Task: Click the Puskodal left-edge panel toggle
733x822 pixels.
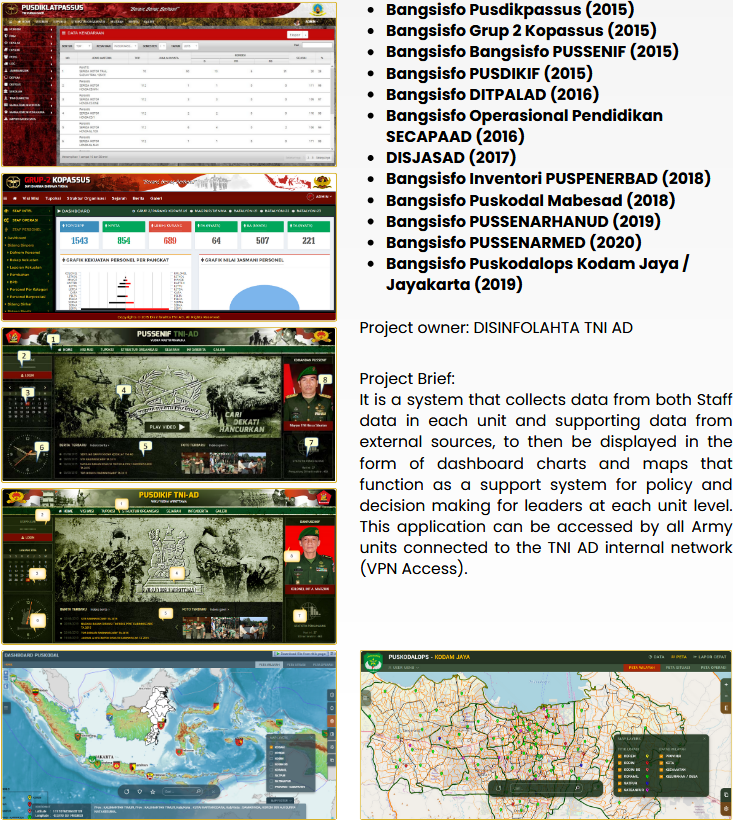Action: pyautogui.click(x=7, y=708)
